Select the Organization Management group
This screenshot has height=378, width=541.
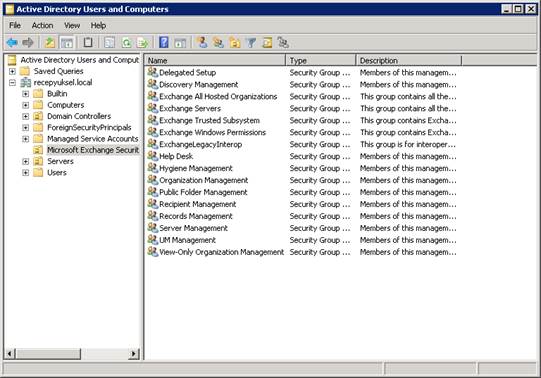(204, 180)
